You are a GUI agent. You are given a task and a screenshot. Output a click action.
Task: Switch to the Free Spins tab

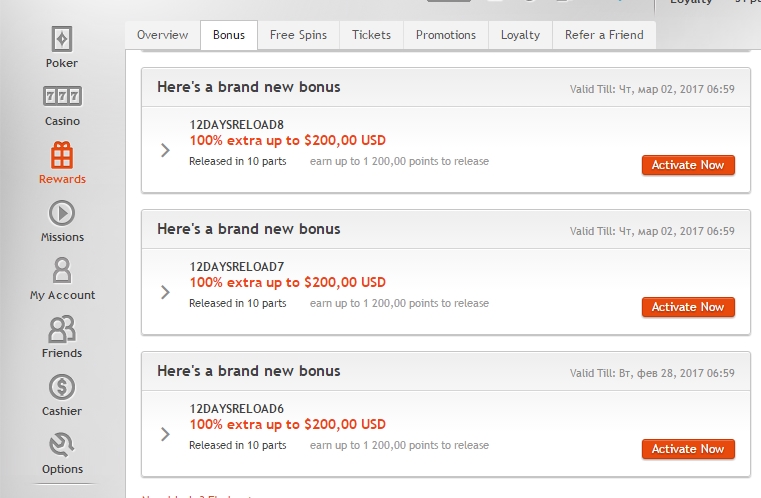pyautogui.click(x=298, y=35)
